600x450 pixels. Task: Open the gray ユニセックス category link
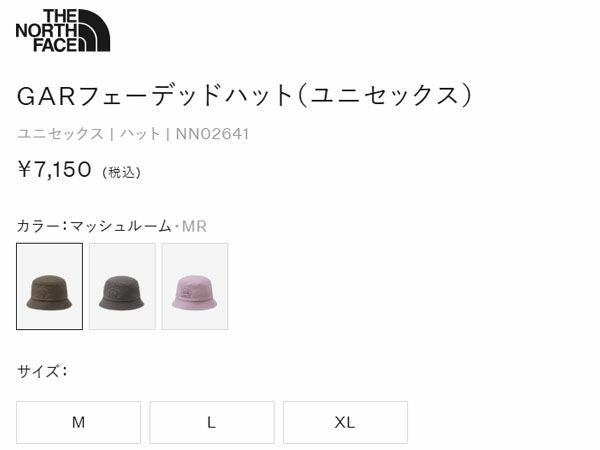click(60, 134)
